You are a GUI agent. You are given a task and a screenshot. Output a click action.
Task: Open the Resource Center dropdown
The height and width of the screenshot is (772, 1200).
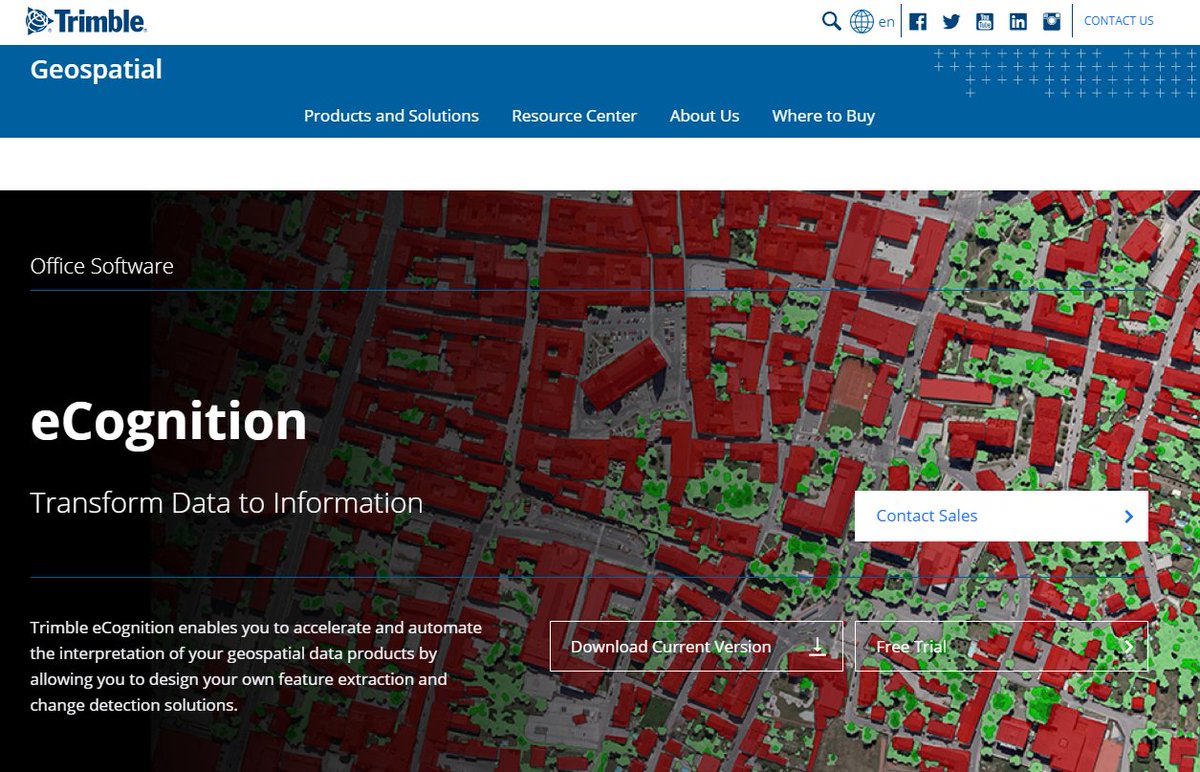(574, 115)
